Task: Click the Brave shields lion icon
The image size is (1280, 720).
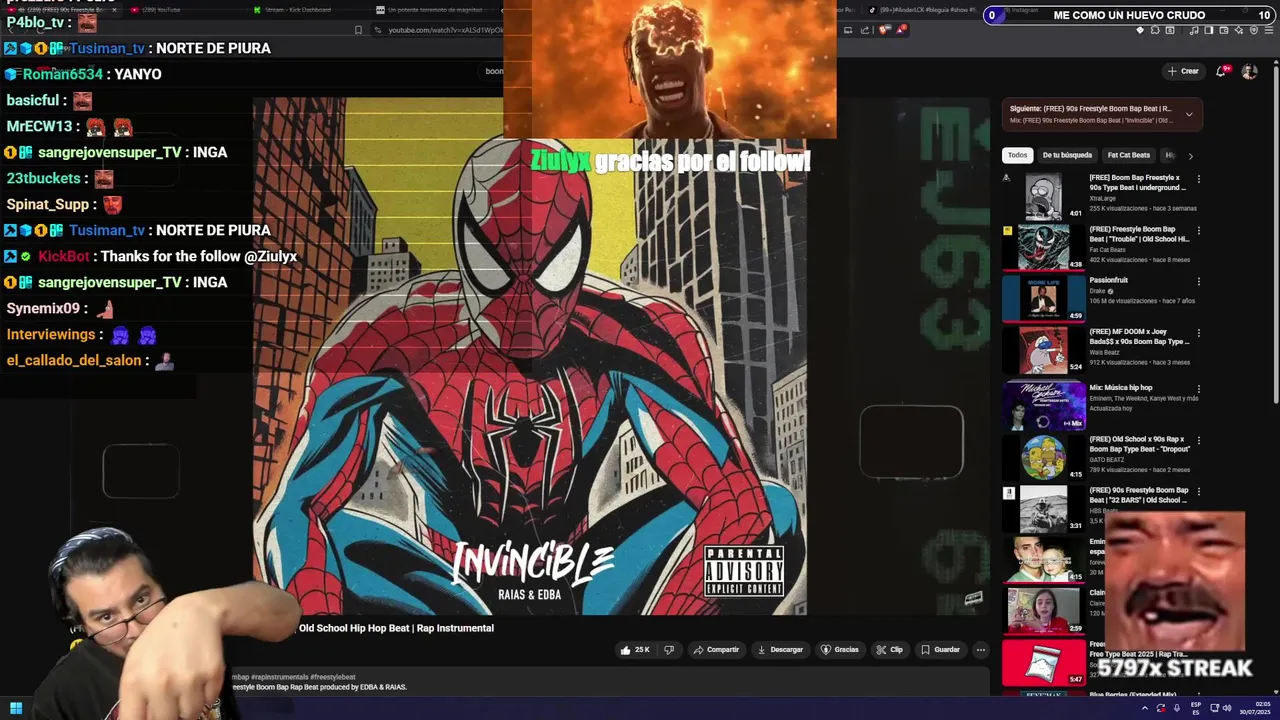Action: [883, 30]
